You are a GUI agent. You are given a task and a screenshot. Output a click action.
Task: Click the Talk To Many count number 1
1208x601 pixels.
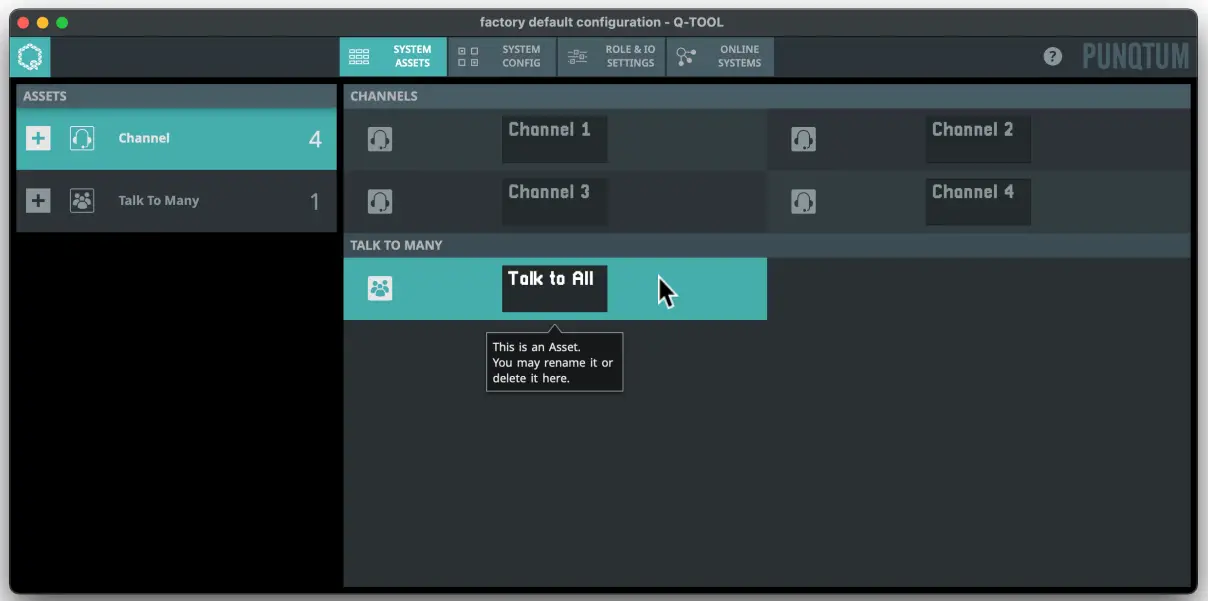315,202
